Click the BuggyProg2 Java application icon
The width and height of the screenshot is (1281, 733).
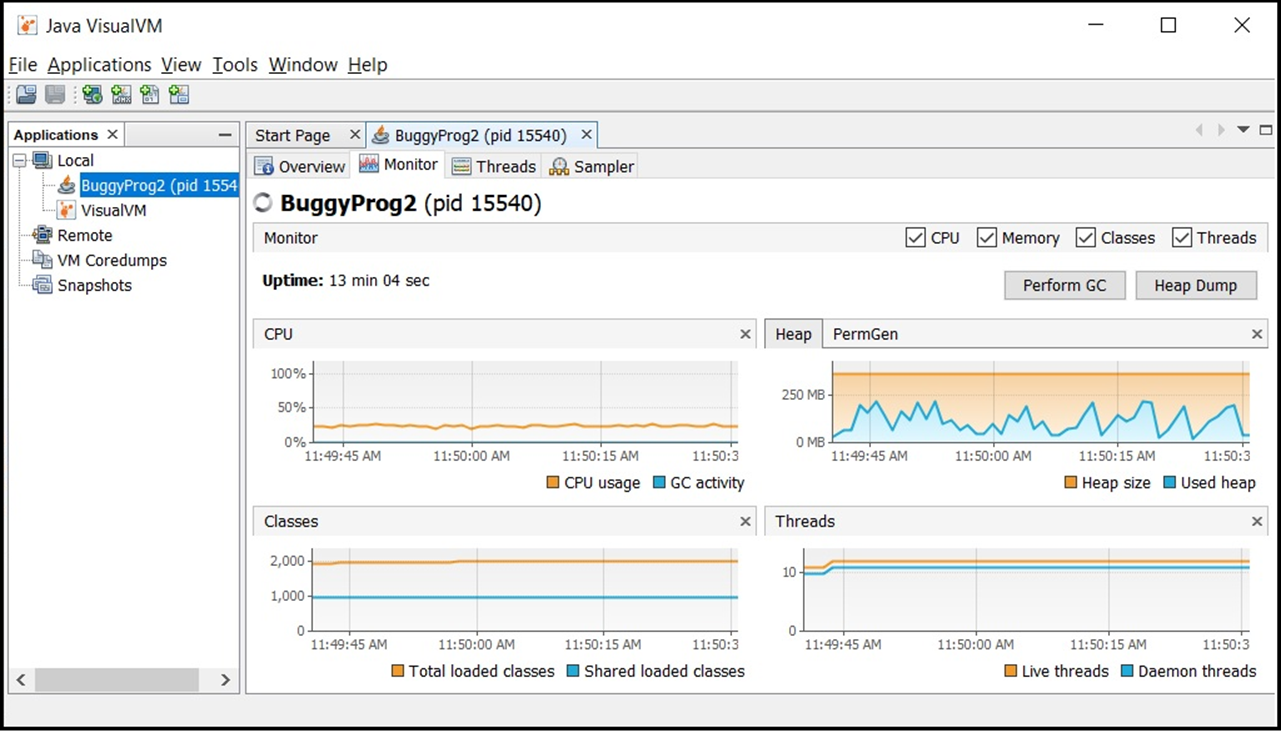(65, 185)
